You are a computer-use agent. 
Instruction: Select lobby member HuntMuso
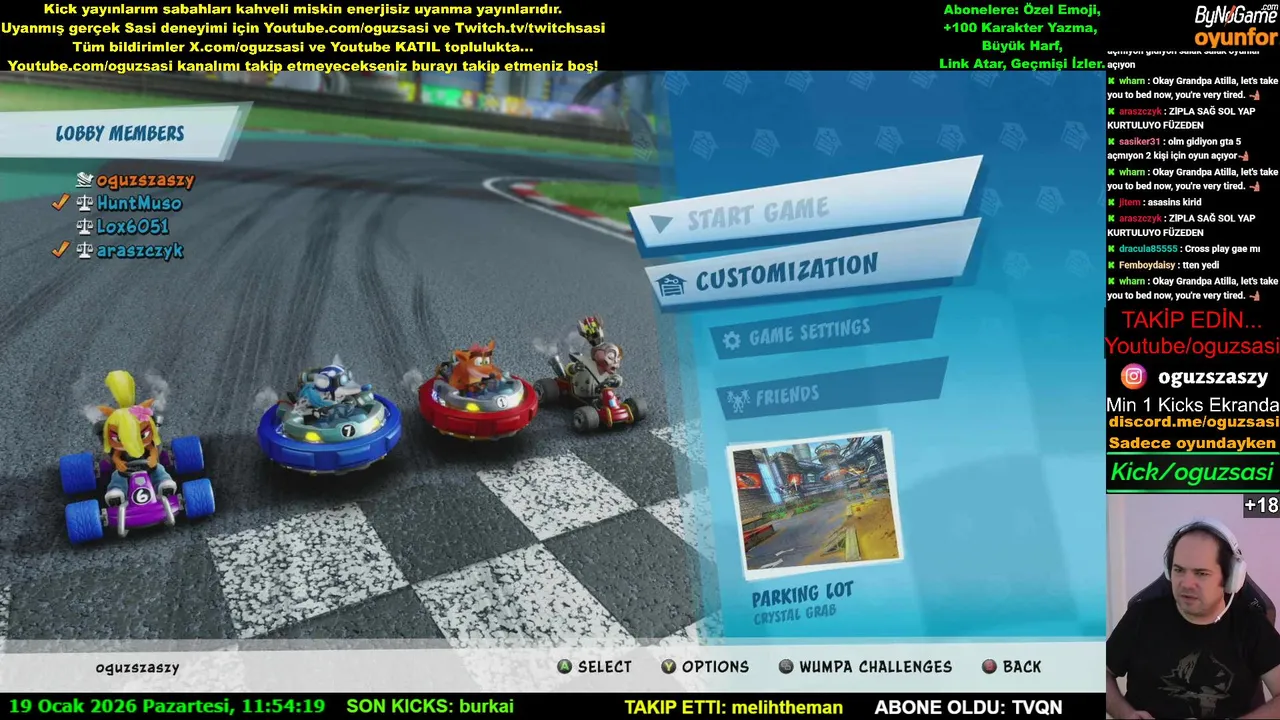point(139,203)
